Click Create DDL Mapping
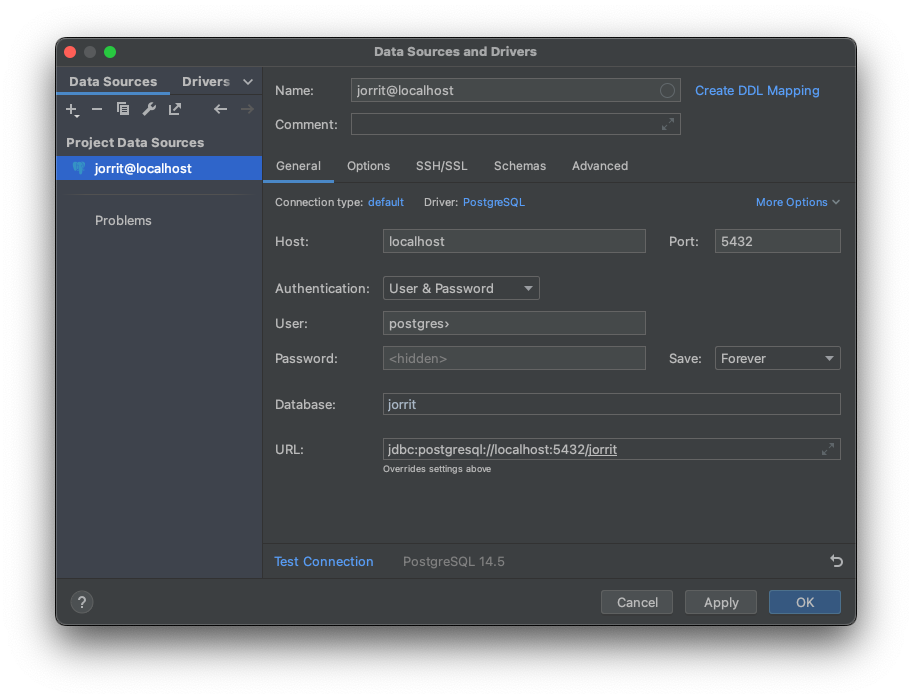The height and width of the screenshot is (699, 912). pos(757,90)
